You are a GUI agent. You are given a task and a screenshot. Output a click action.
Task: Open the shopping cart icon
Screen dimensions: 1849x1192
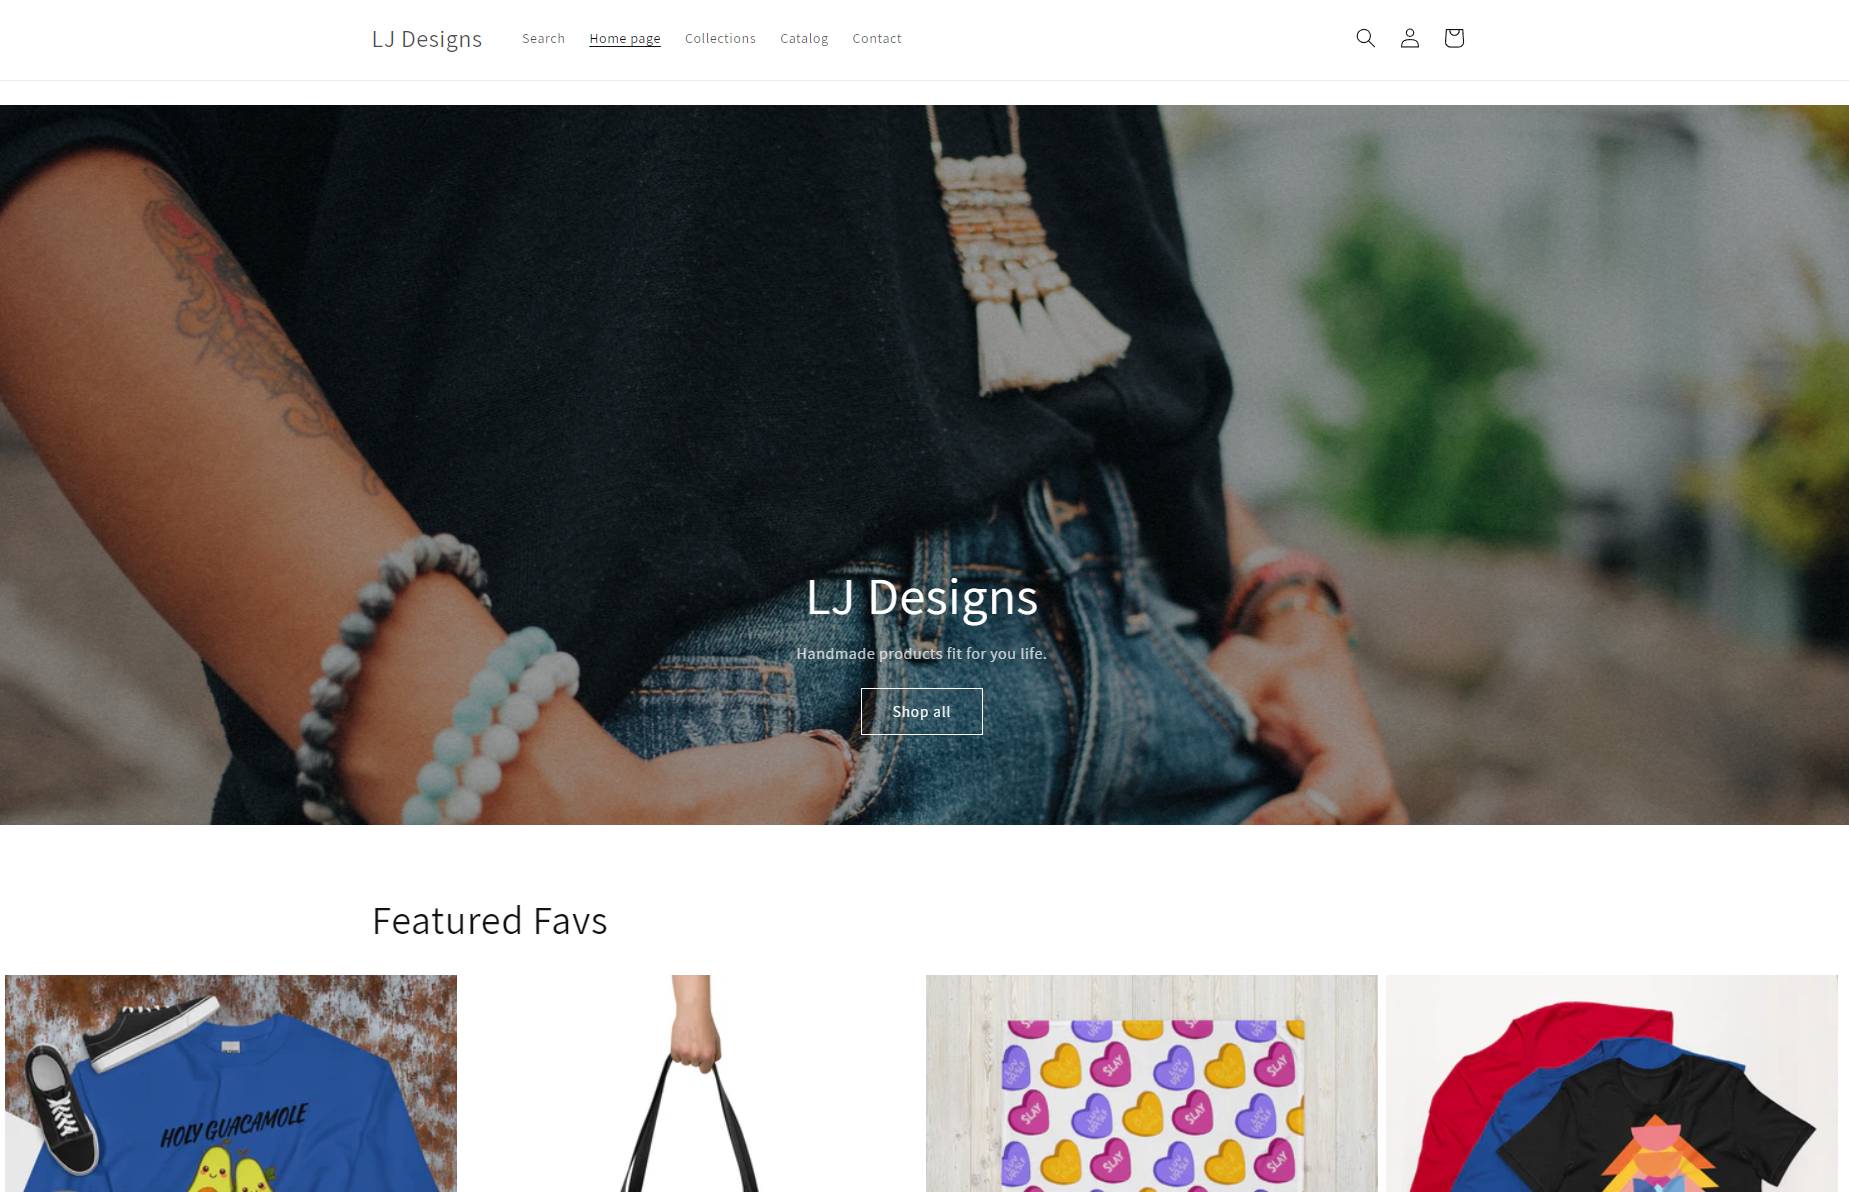[x=1454, y=38]
